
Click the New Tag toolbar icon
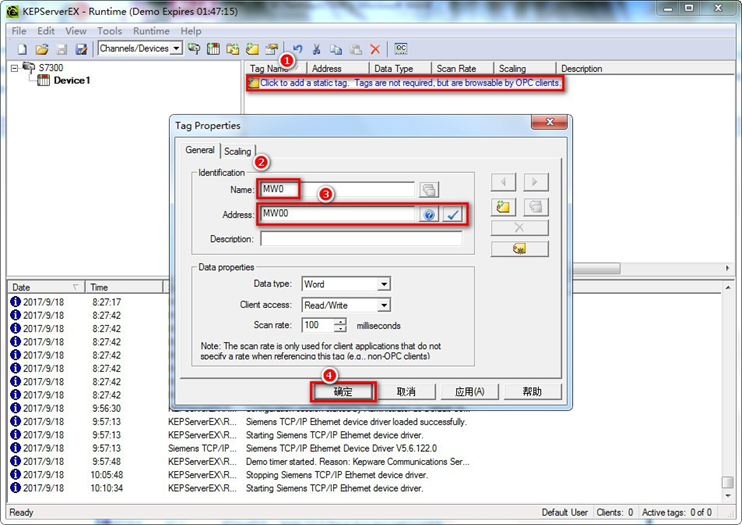click(x=252, y=48)
